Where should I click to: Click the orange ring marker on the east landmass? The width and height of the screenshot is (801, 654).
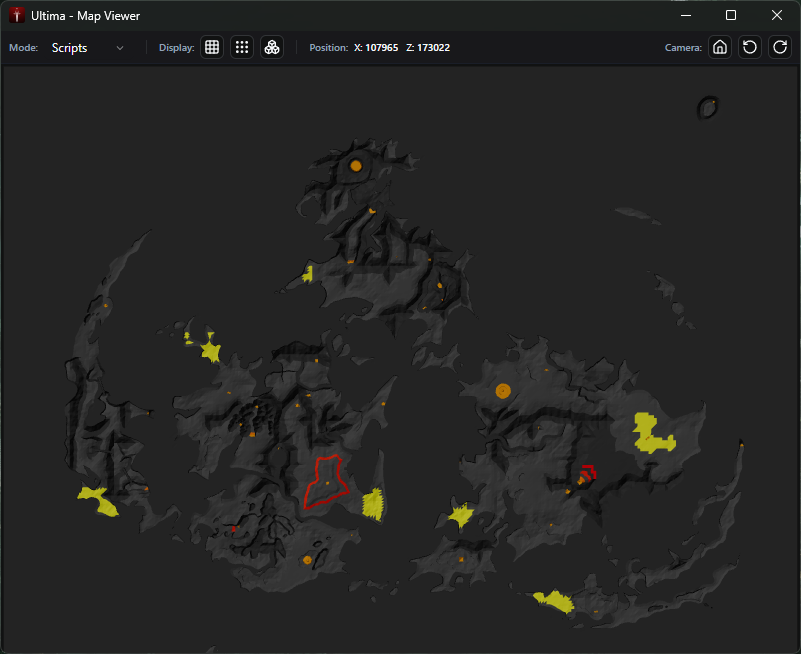click(503, 391)
